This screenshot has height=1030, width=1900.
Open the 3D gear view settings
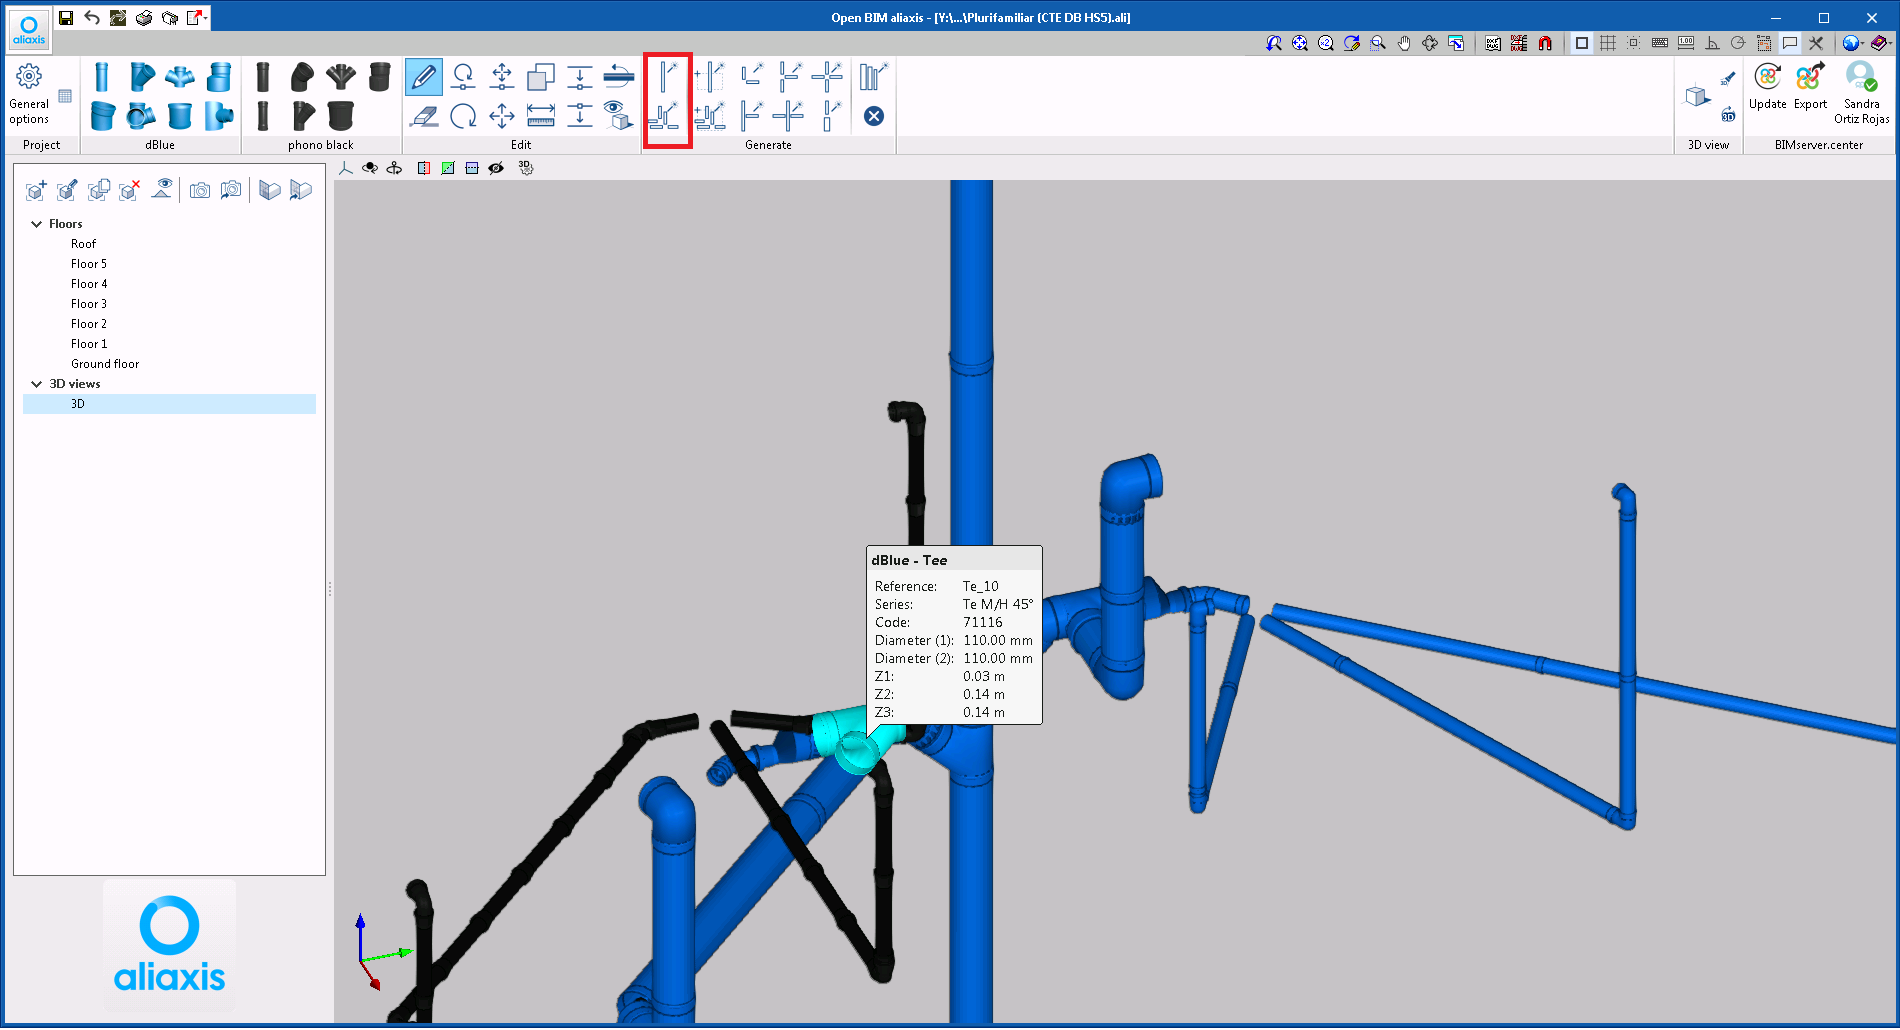[526, 168]
